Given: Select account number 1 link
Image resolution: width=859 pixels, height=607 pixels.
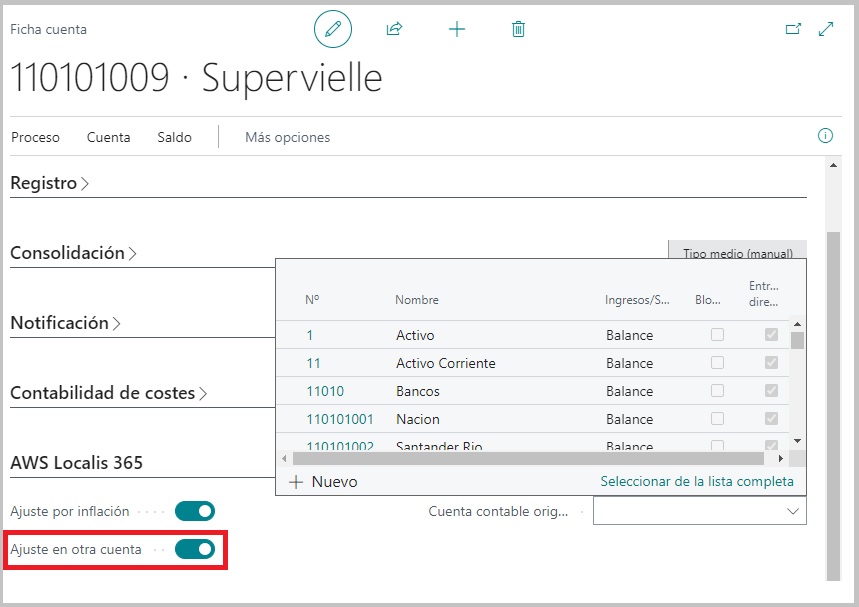Looking at the screenshot, I should point(310,335).
